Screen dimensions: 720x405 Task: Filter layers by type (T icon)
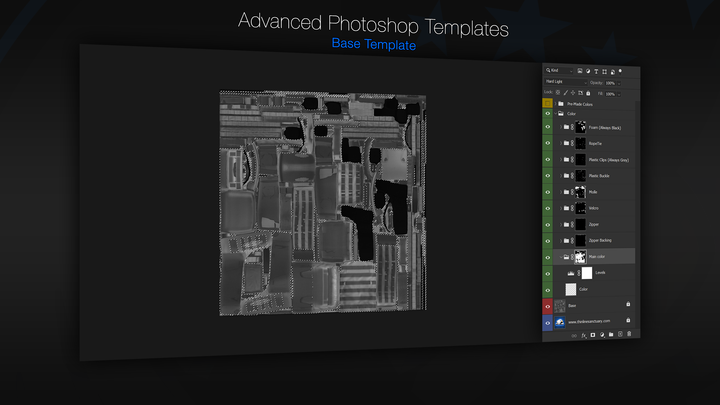596,71
